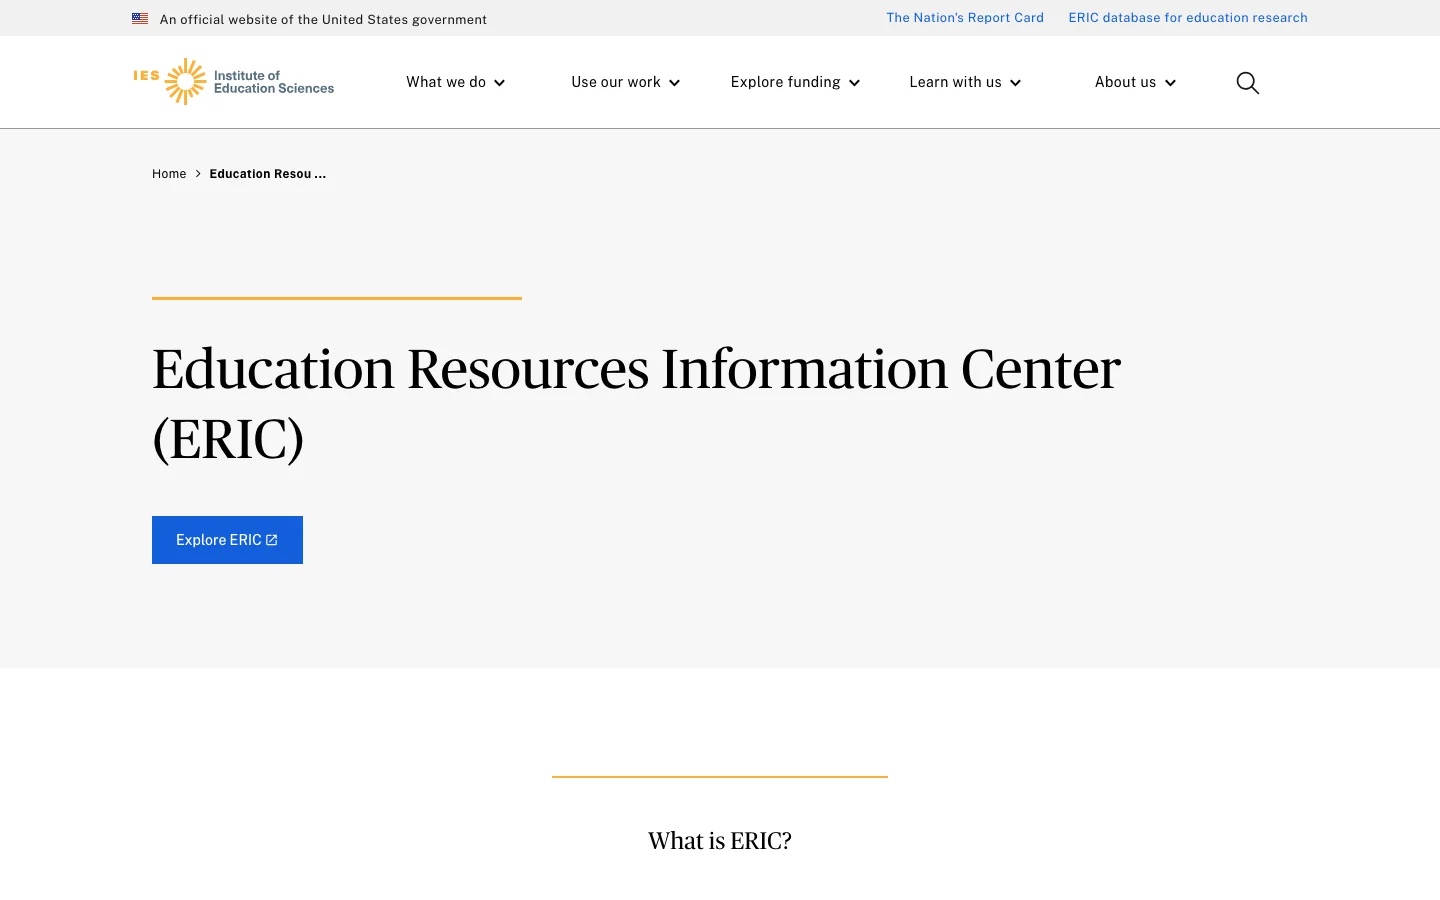Open the What we do menu
Image resolution: width=1440 pixels, height=900 pixels.
coord(455,82)
